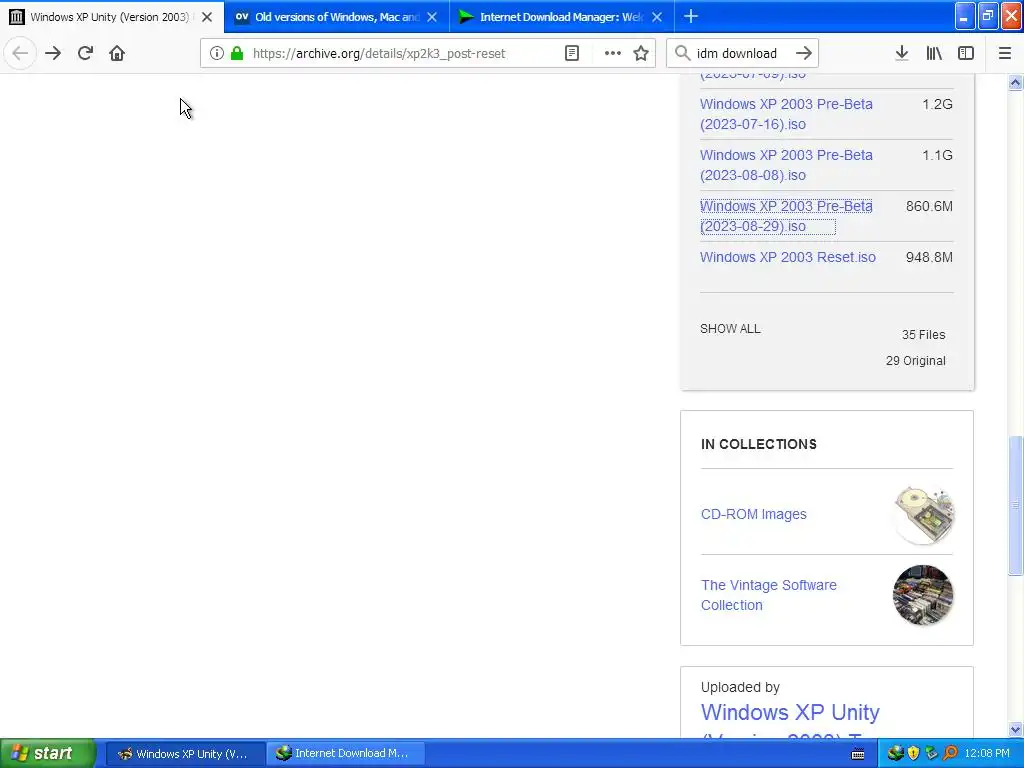Open the Library bookshelf icon
Screen dimensions: 1024x768
[x=934, y=53]
